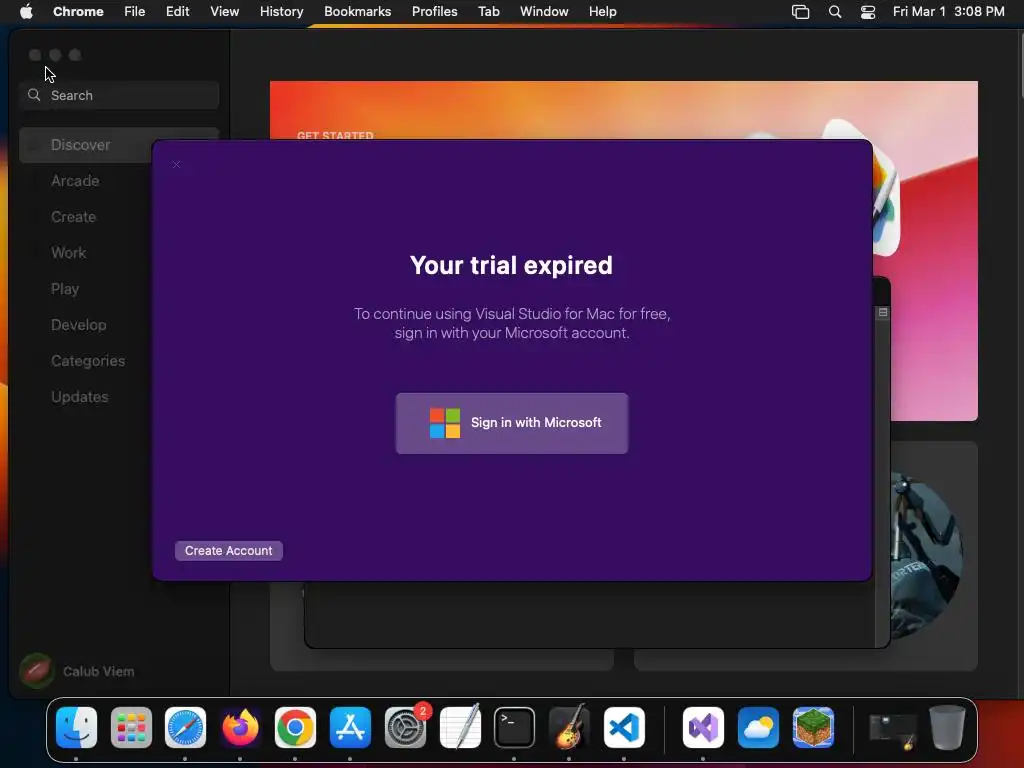Open the Trash in the dock
Viewport: 1024px width, 768px height.
click(x=947, y=728)
